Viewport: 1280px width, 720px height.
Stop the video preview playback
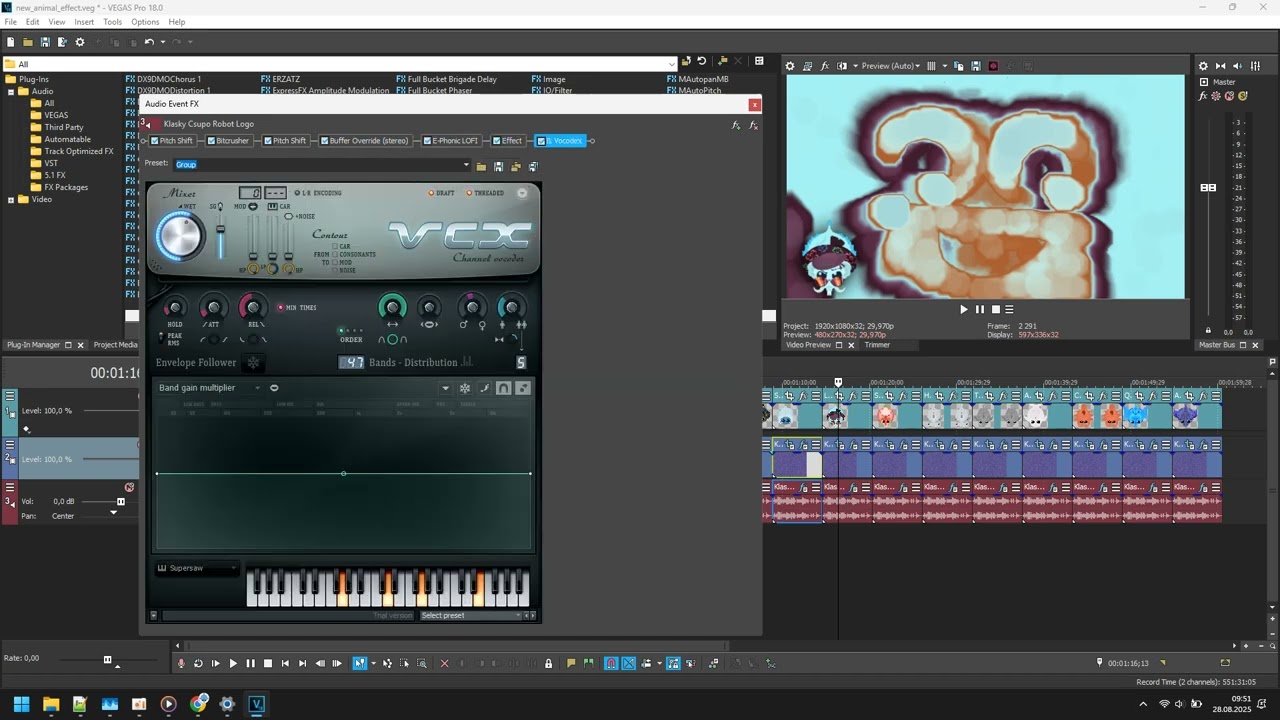[995, 310]
